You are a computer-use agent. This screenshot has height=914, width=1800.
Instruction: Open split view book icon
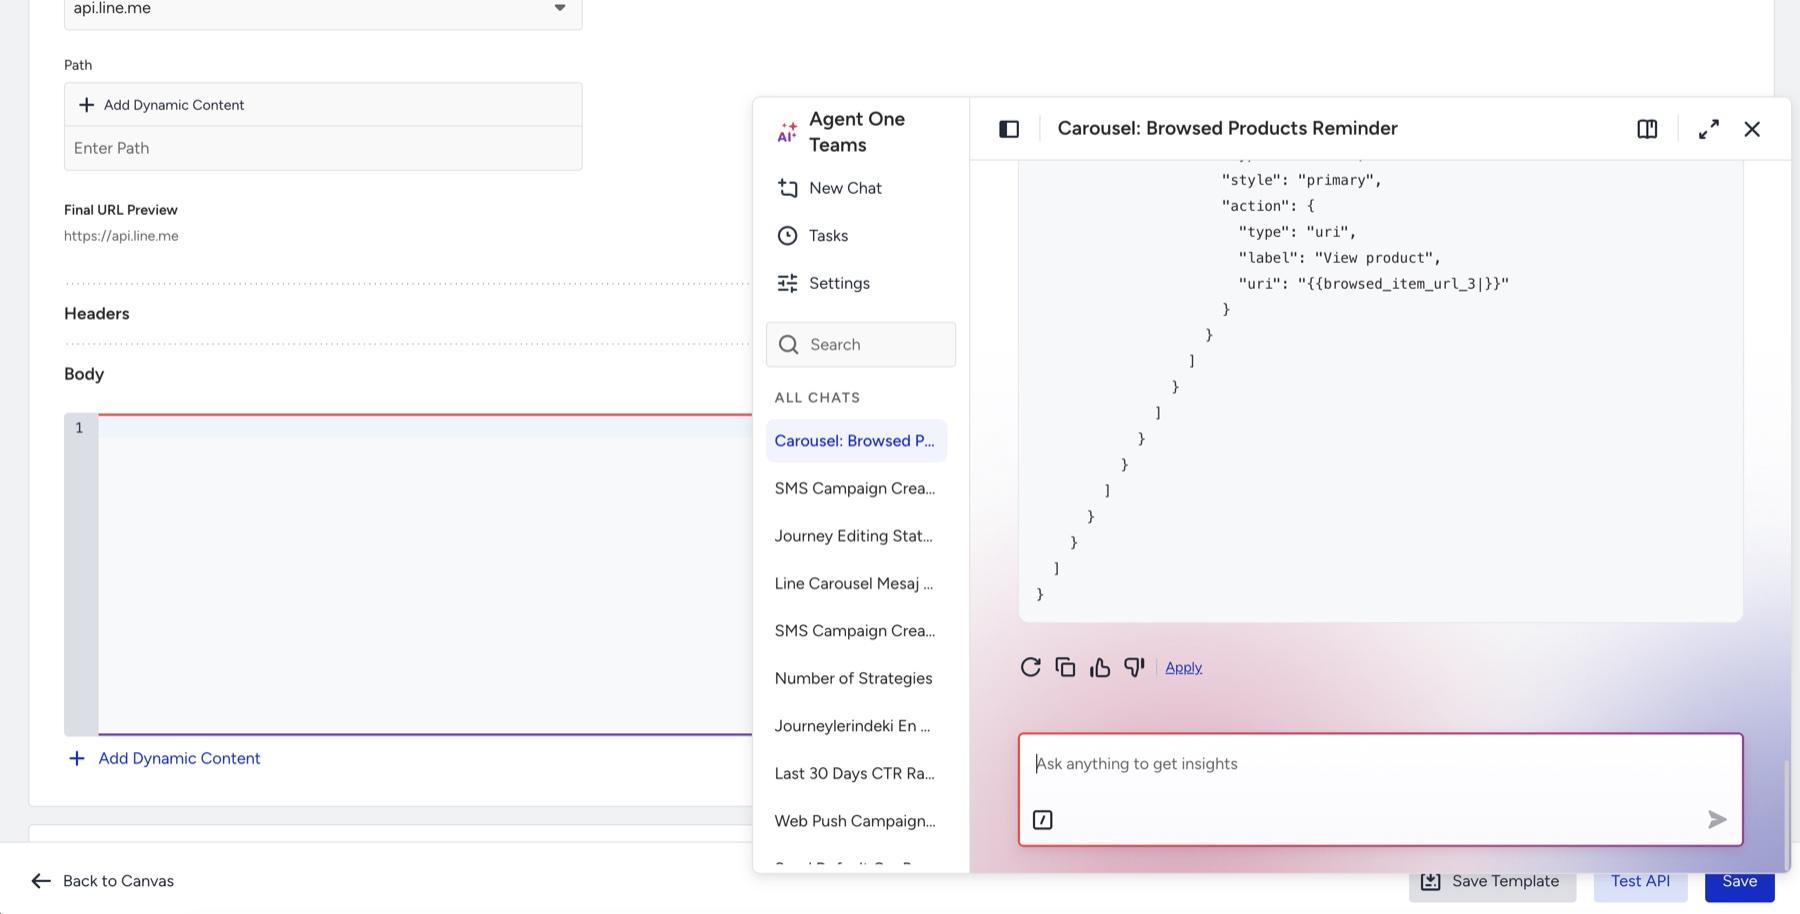pyautogui.click(x=1647, y=129)
